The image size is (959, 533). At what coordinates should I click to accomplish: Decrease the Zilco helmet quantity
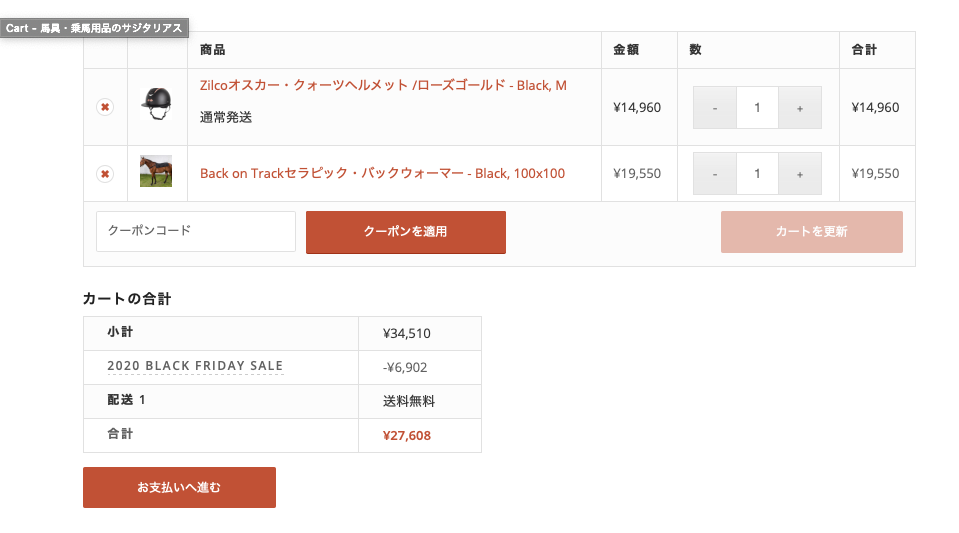point(714,108)
